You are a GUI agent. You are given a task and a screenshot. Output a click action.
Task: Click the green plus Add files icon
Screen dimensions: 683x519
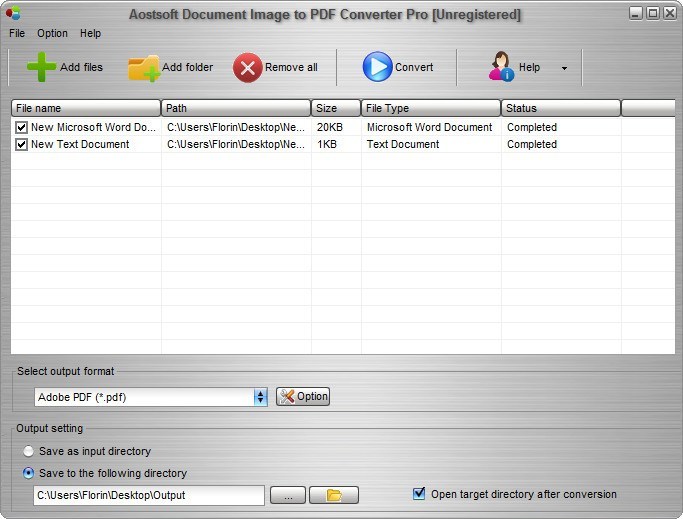(x=41, y=67)
